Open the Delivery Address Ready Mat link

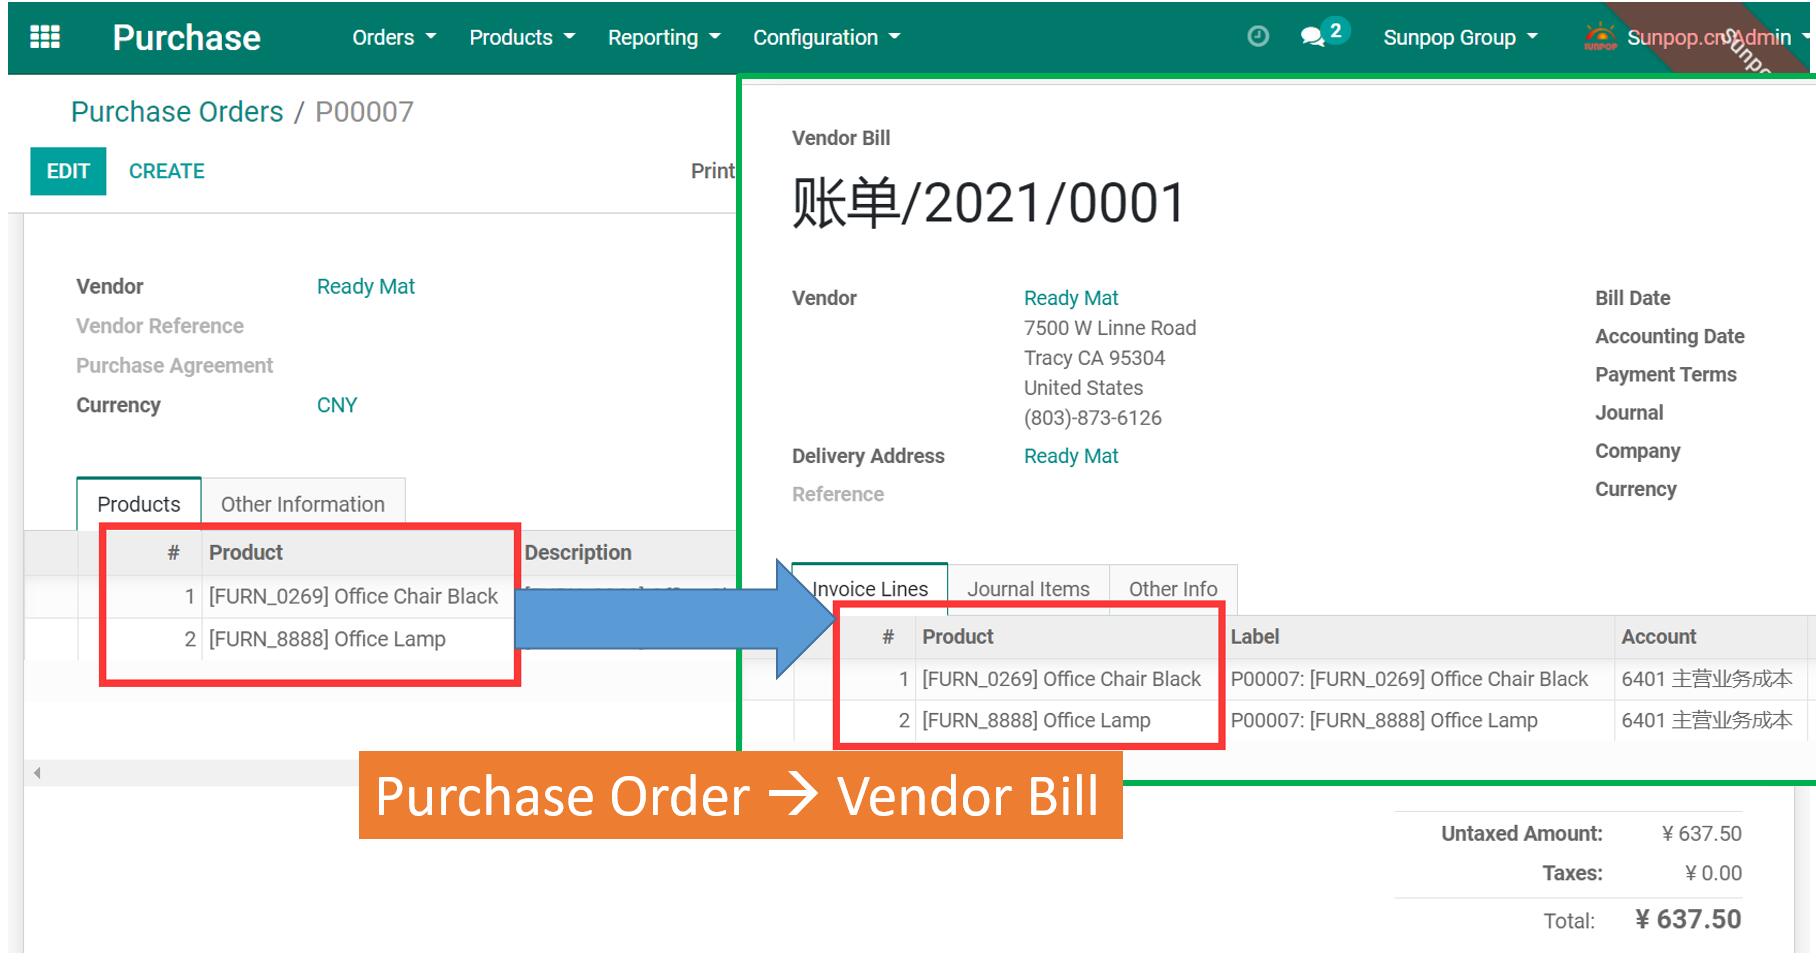[1070, 456]
